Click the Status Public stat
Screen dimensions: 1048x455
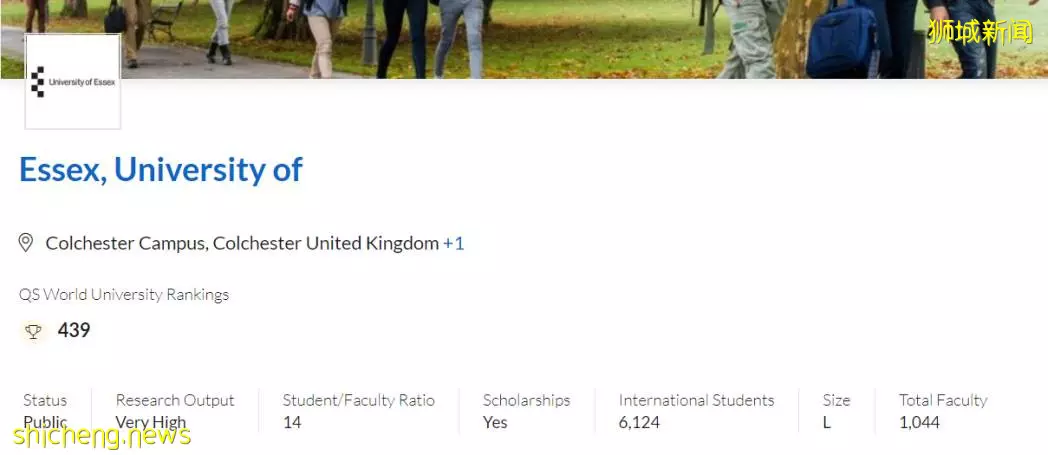coord(45,411)
